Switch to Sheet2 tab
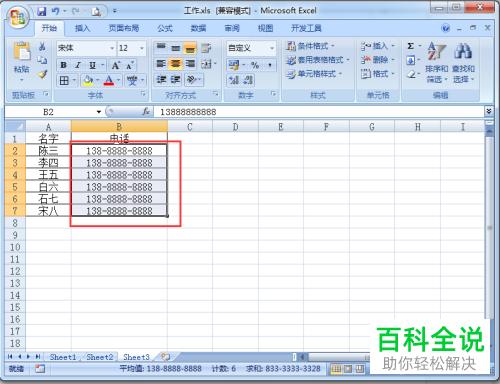Viewport: 500px width, 384px height. pos(100,357)
